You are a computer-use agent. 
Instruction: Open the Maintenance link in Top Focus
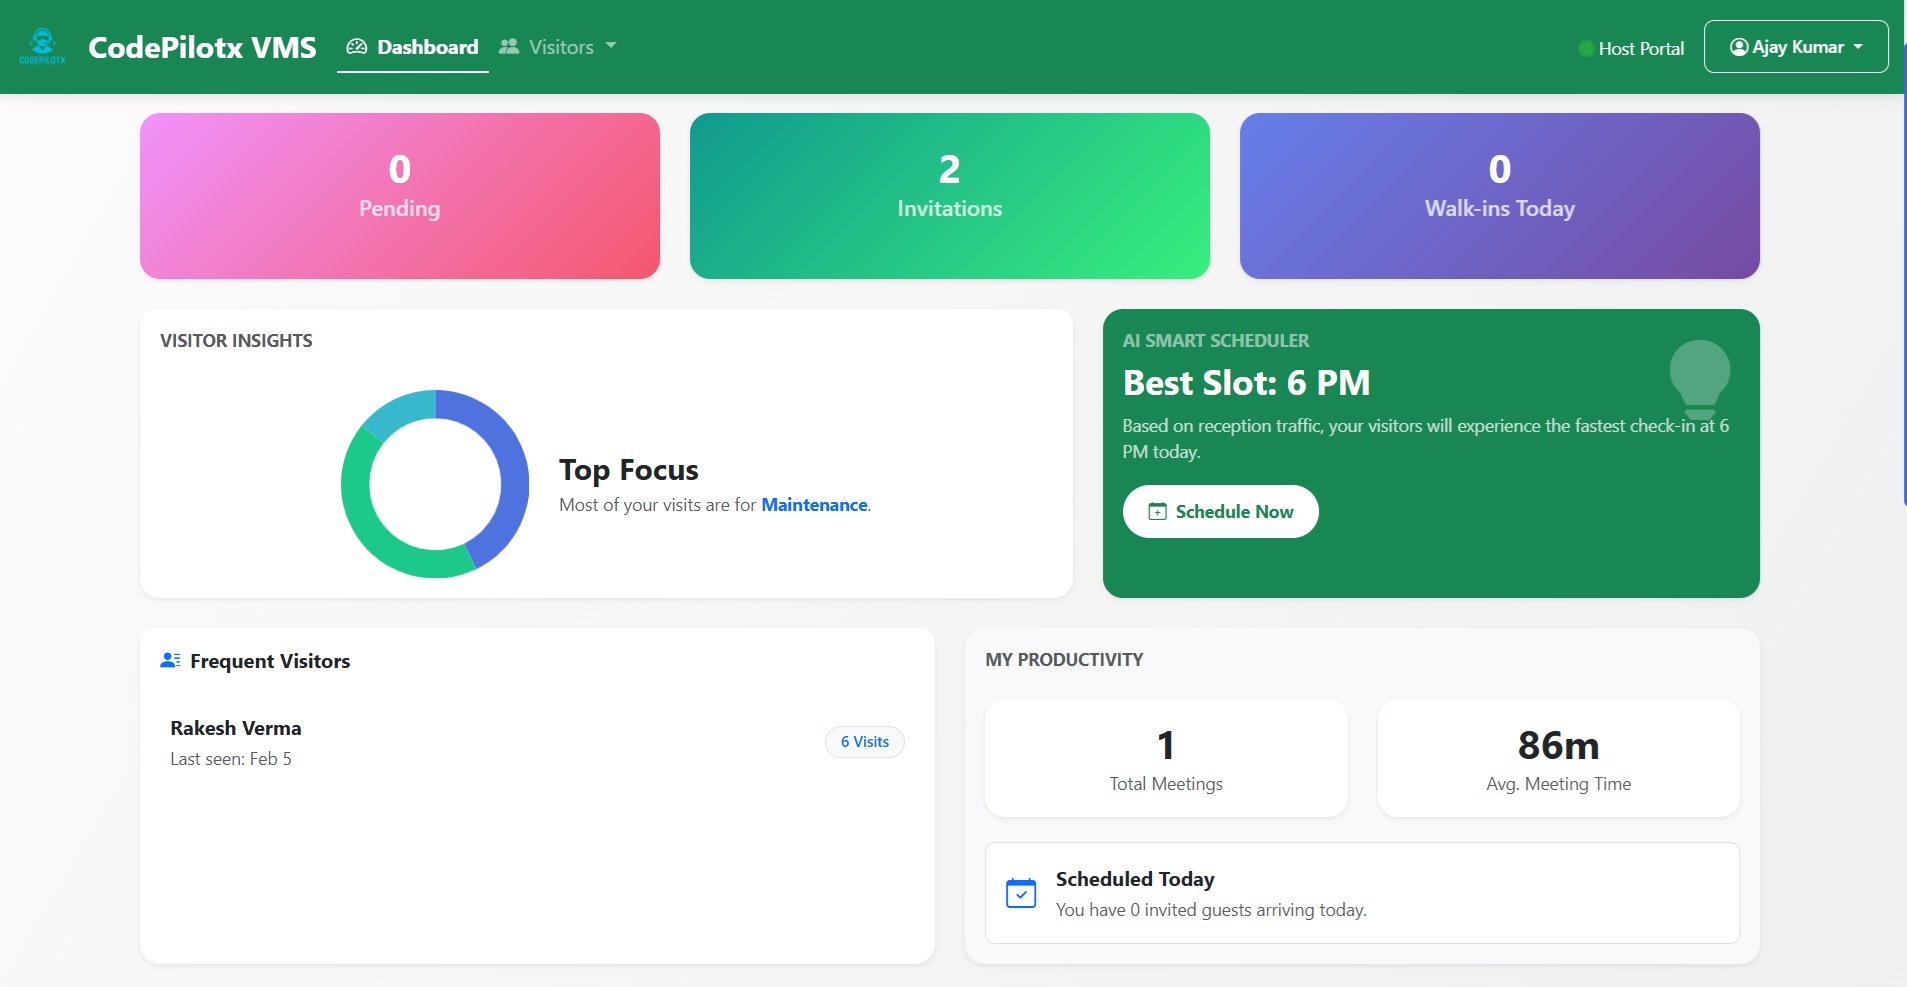coord(813,505)
